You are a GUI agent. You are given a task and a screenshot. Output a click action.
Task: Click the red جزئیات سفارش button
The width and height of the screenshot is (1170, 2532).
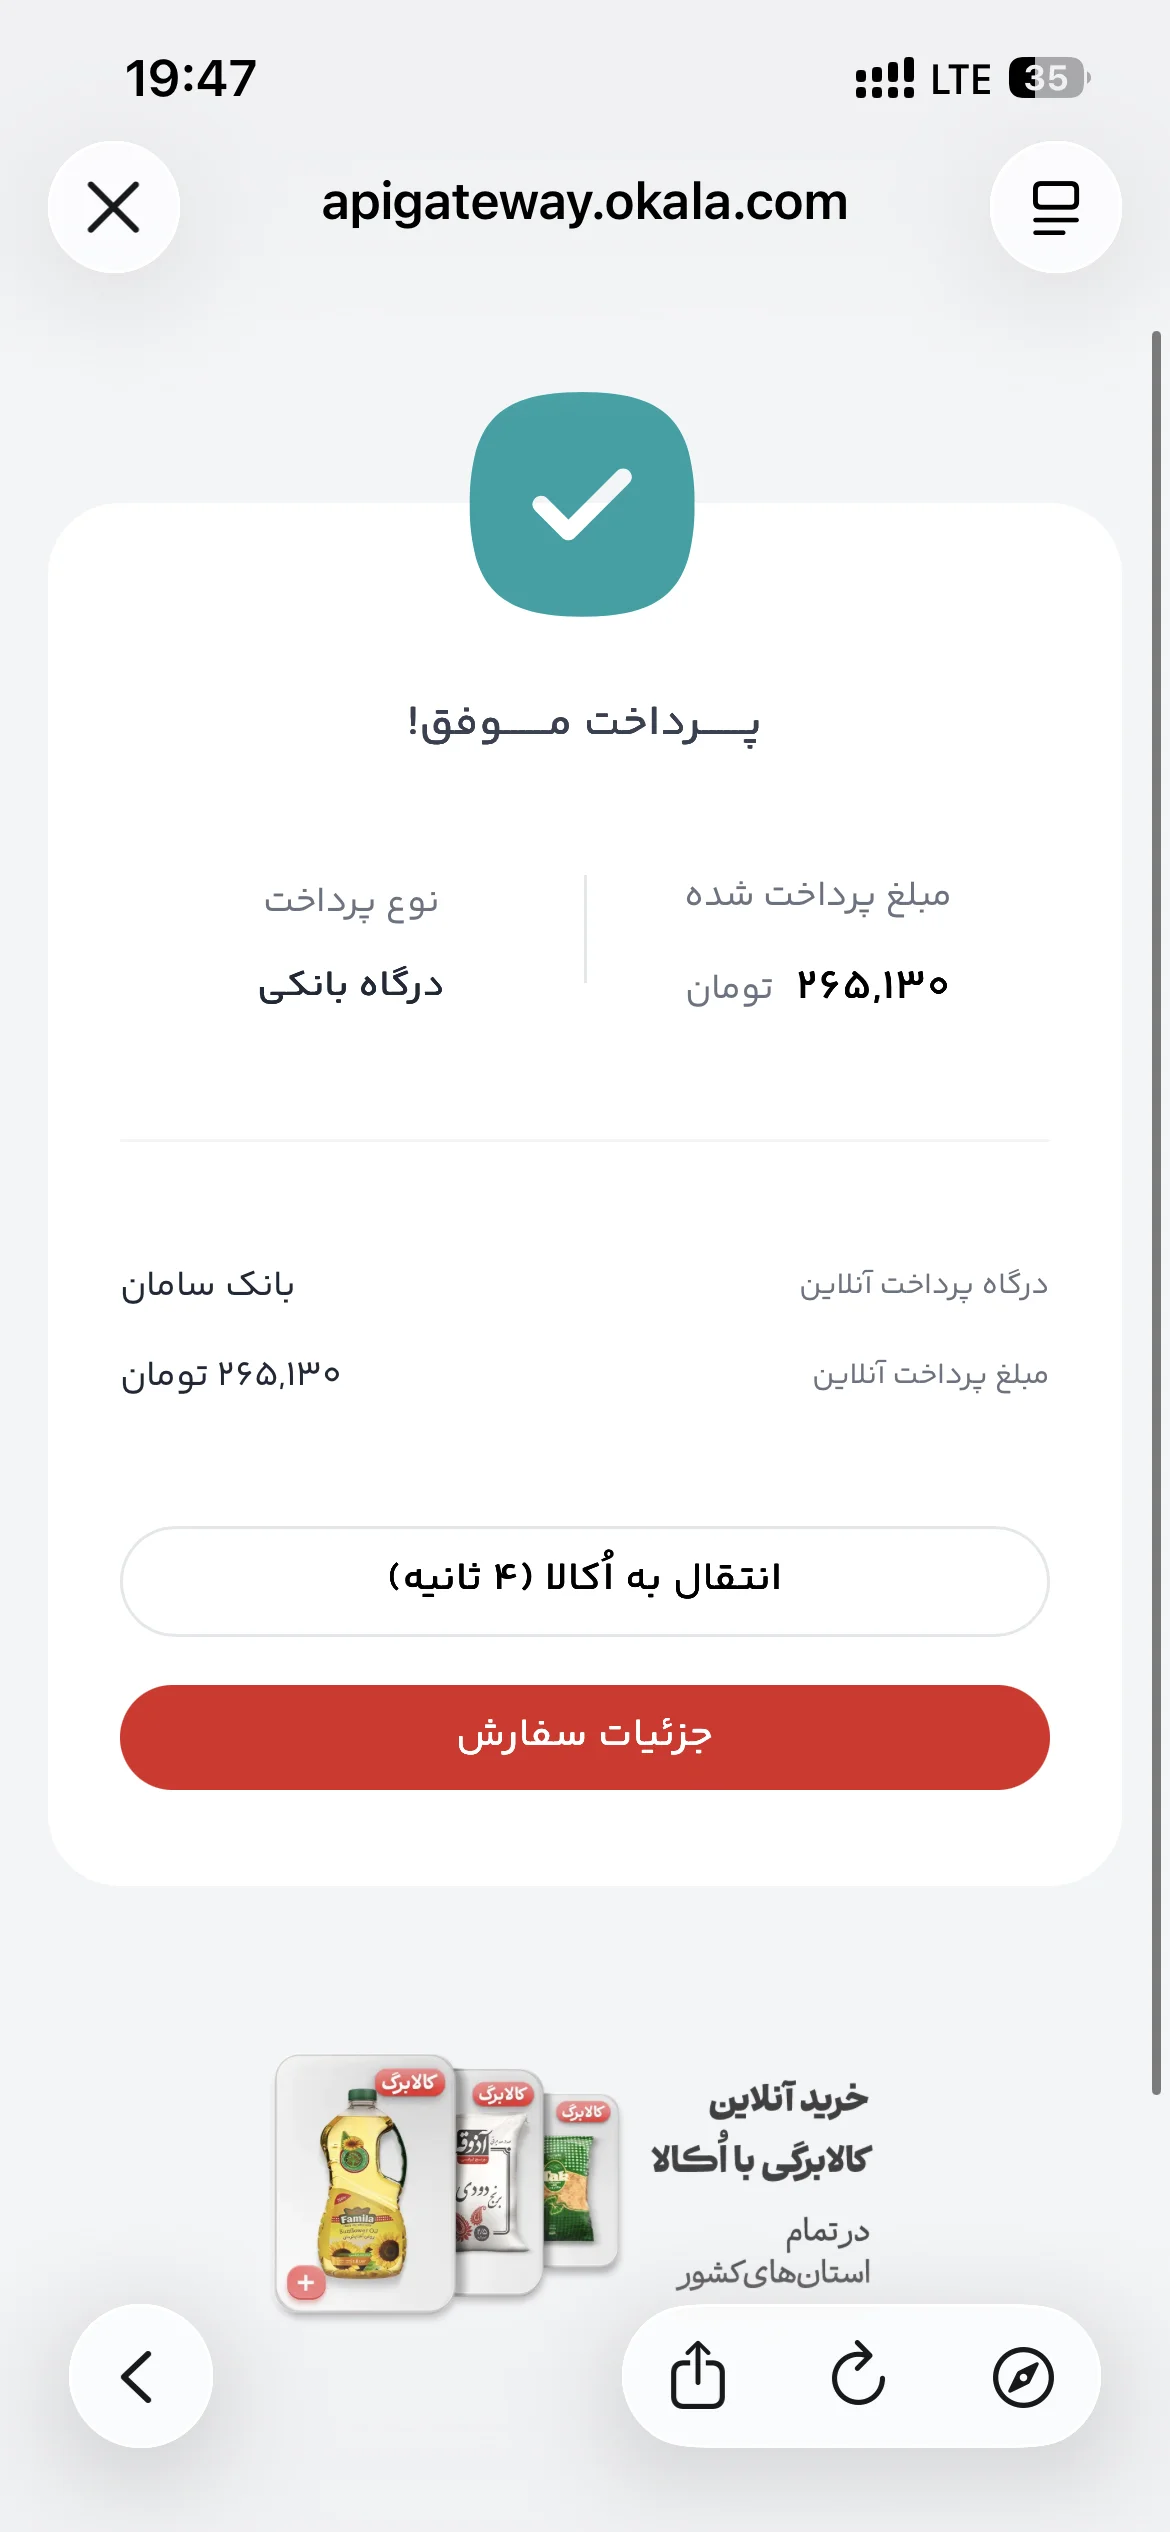click(585, 1737)
